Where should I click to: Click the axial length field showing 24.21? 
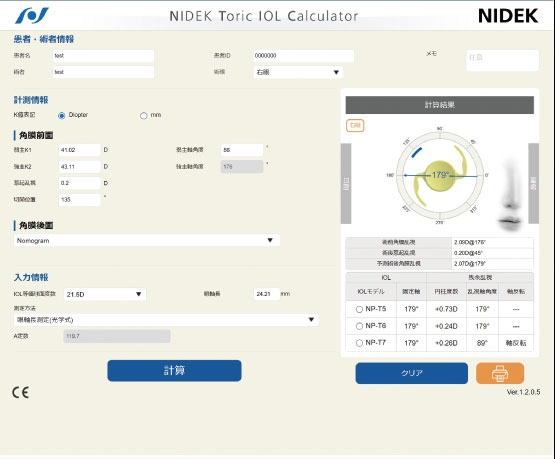click(x=267, y=294)
